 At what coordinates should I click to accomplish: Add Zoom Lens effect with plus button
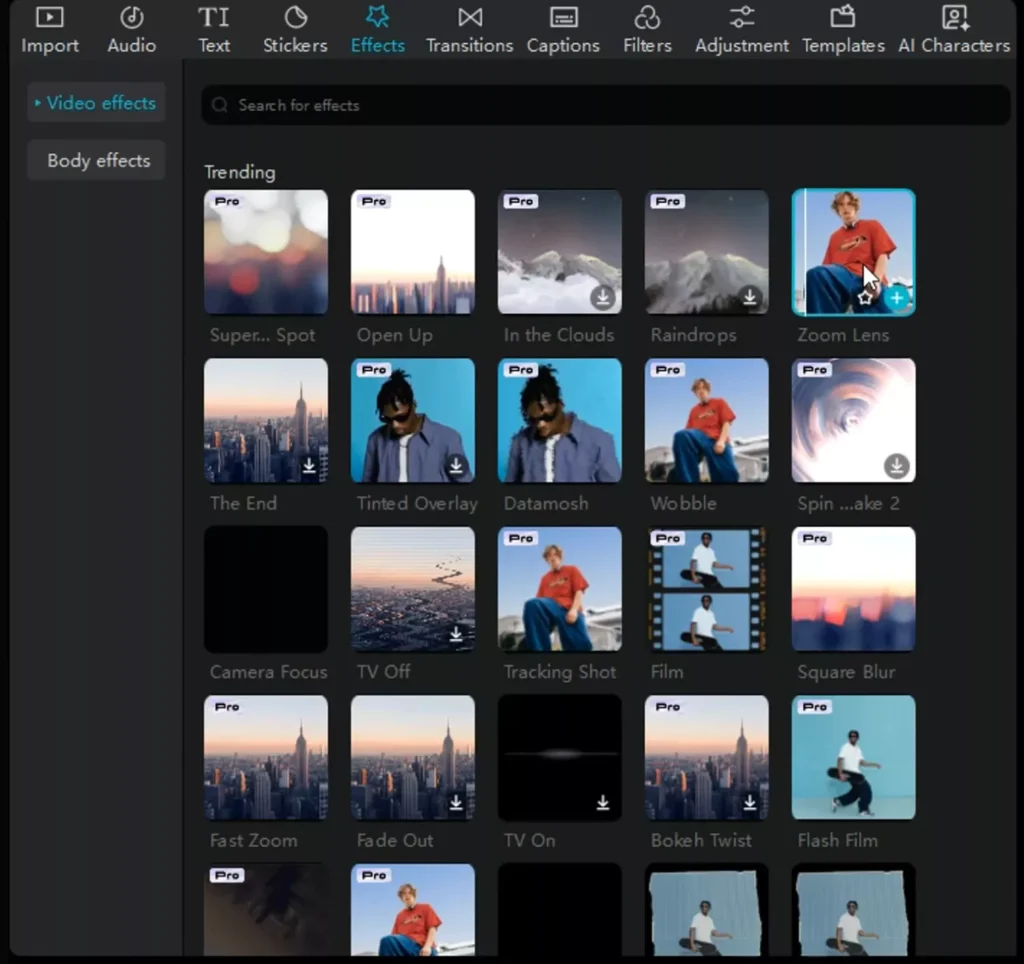click(x=897, y=298)
